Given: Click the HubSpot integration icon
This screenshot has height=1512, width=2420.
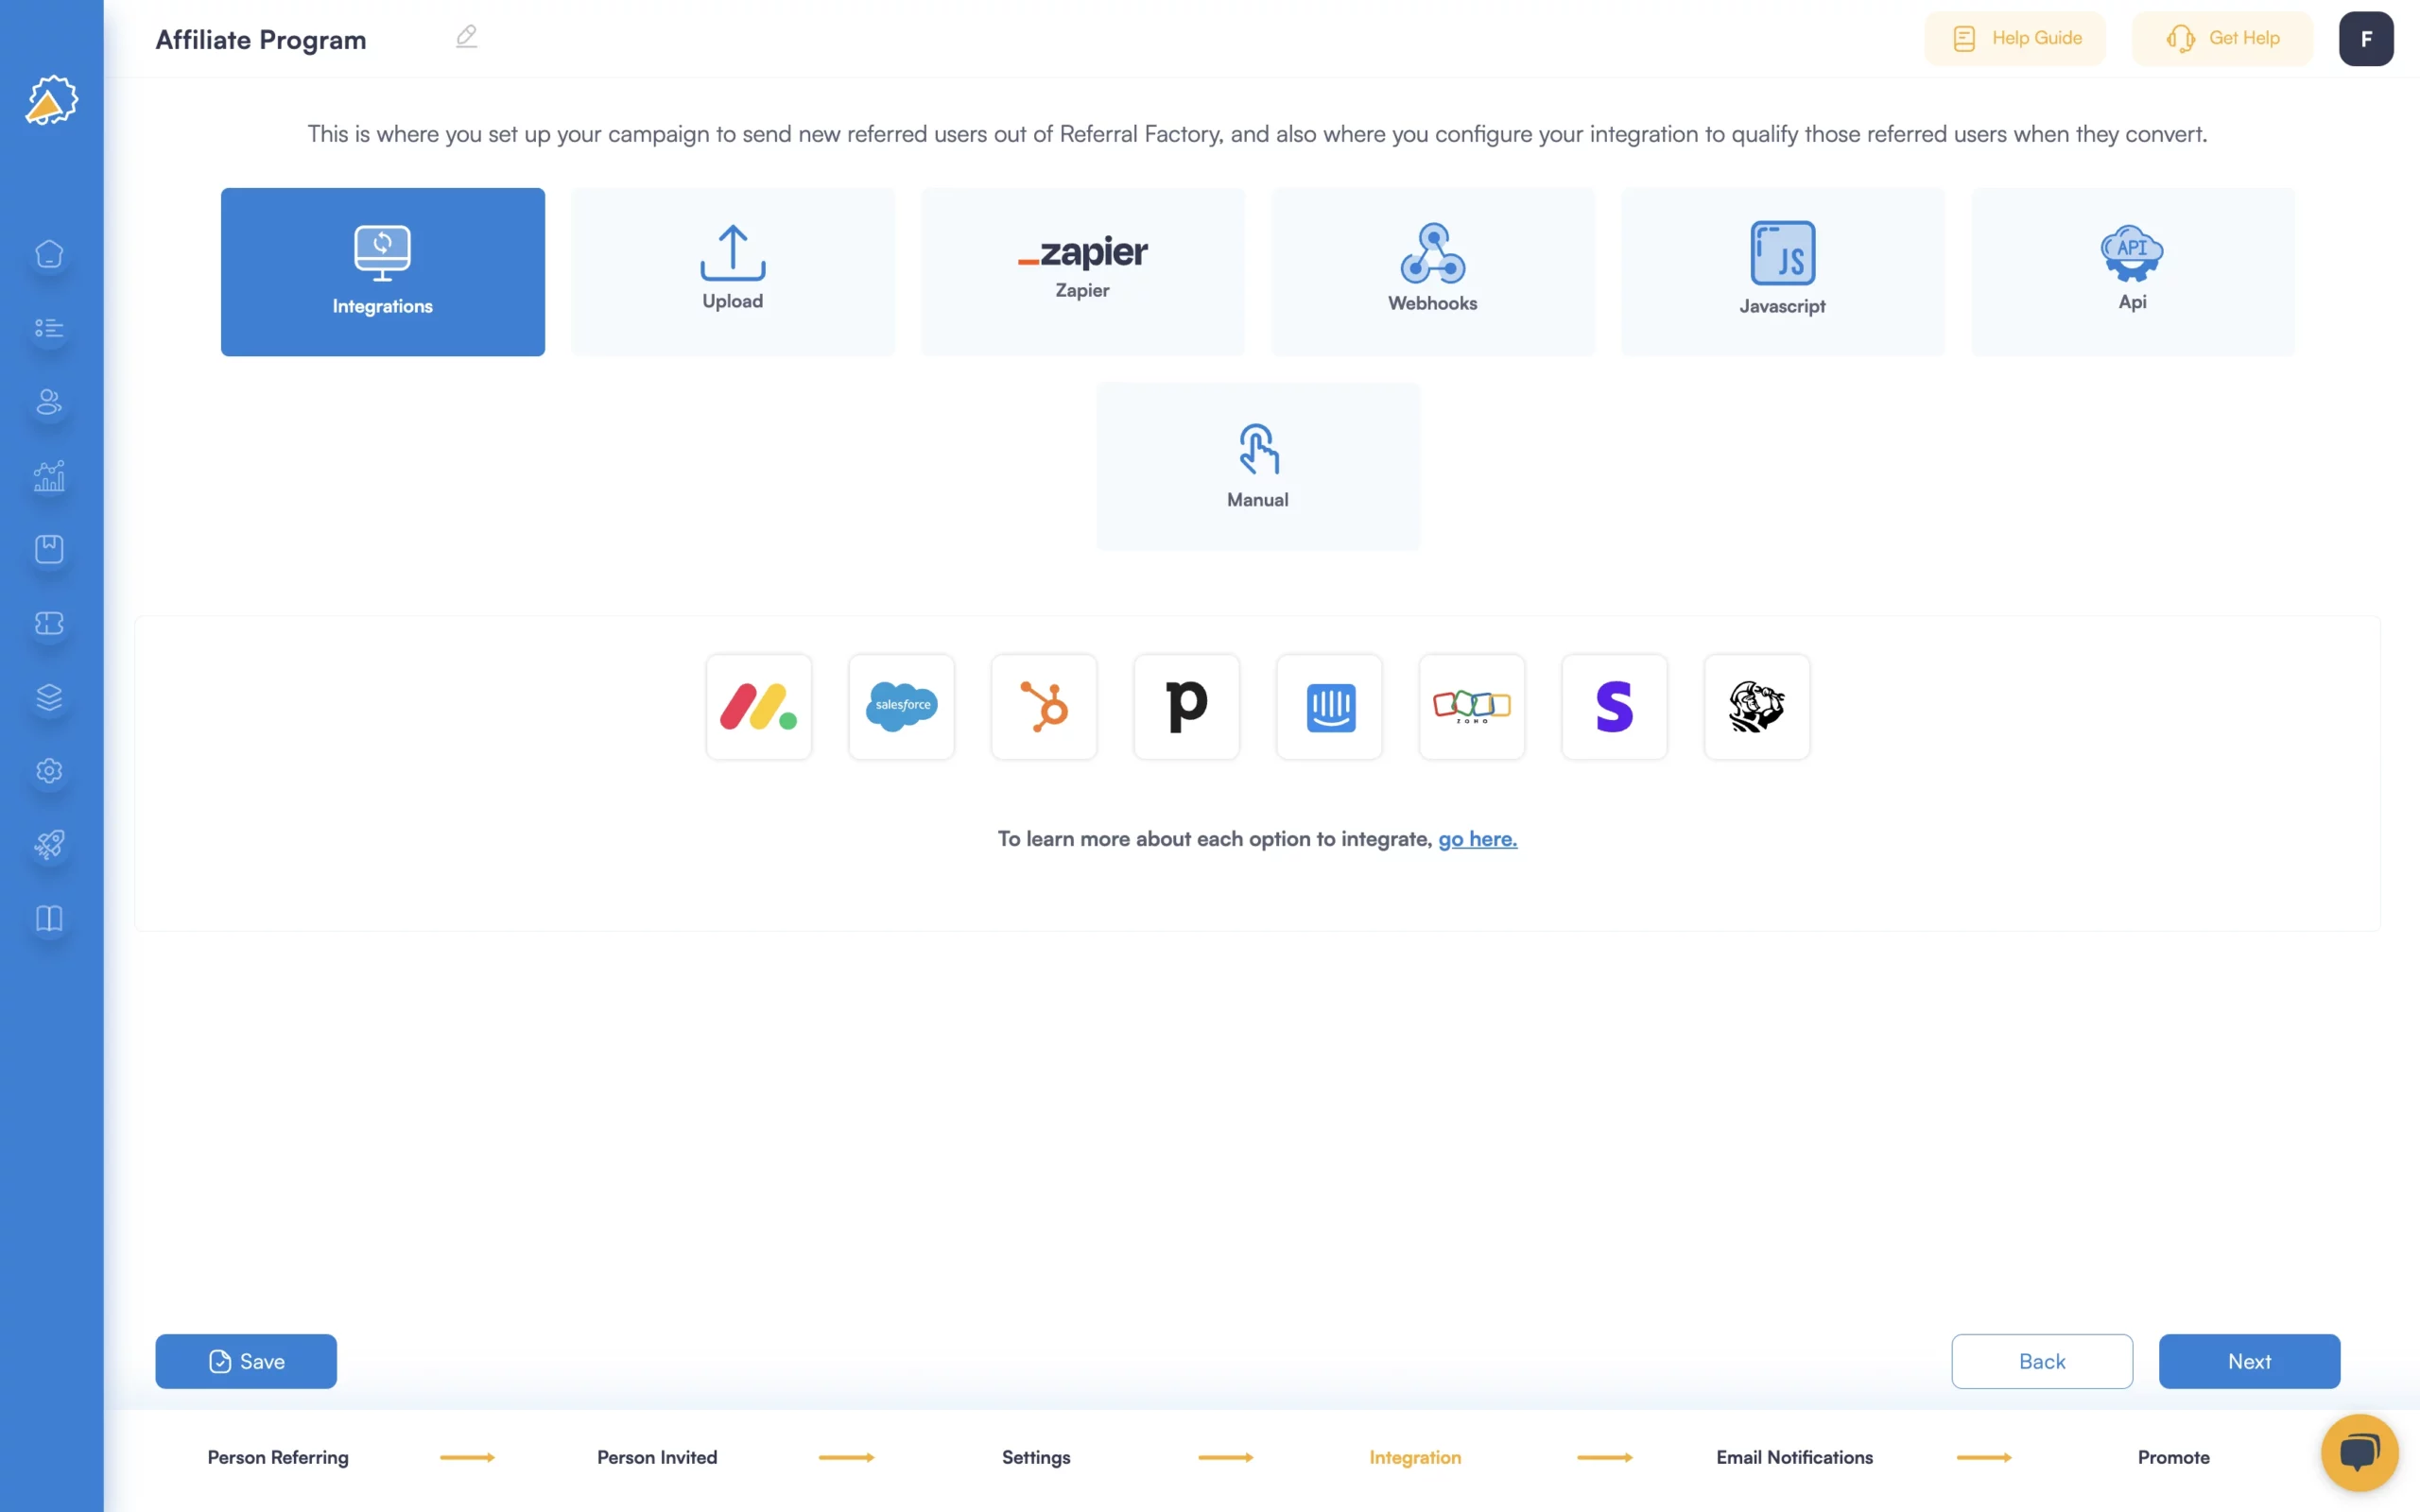Looking at the screenshot, I should click(x=1044, y=706).
